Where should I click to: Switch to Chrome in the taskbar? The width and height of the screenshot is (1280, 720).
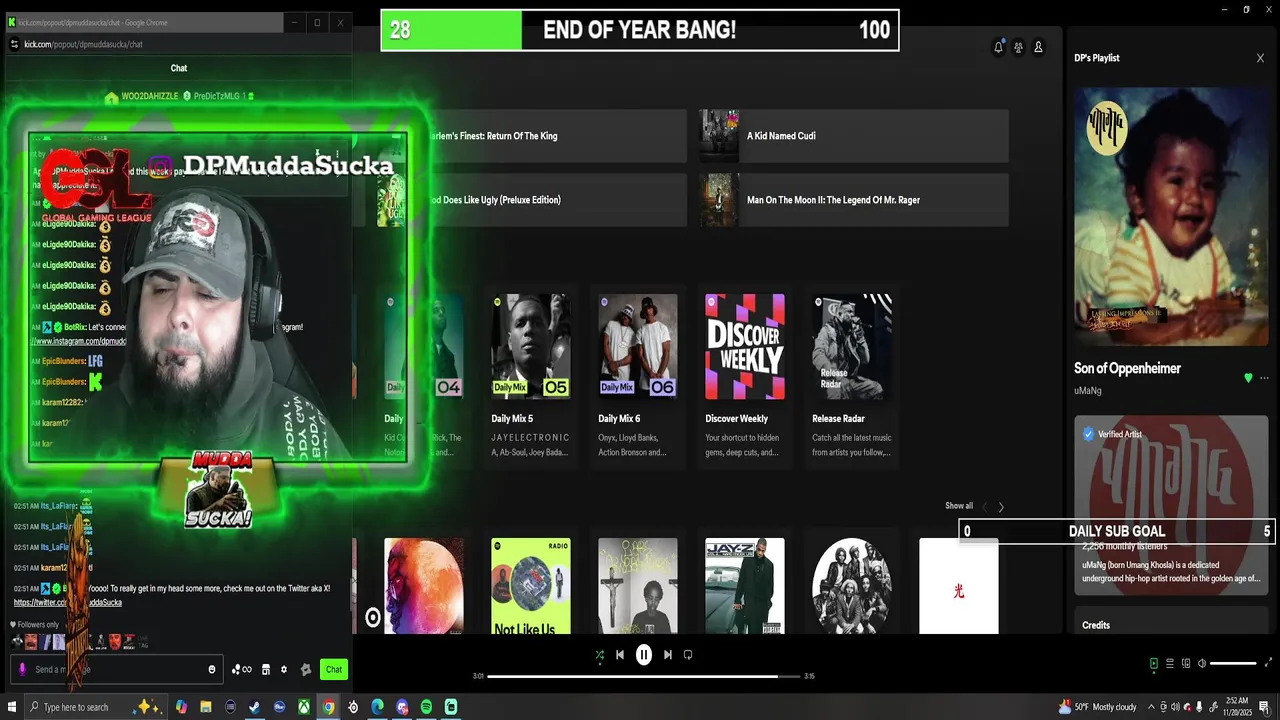pyautogui.click(x=328, y=707)
